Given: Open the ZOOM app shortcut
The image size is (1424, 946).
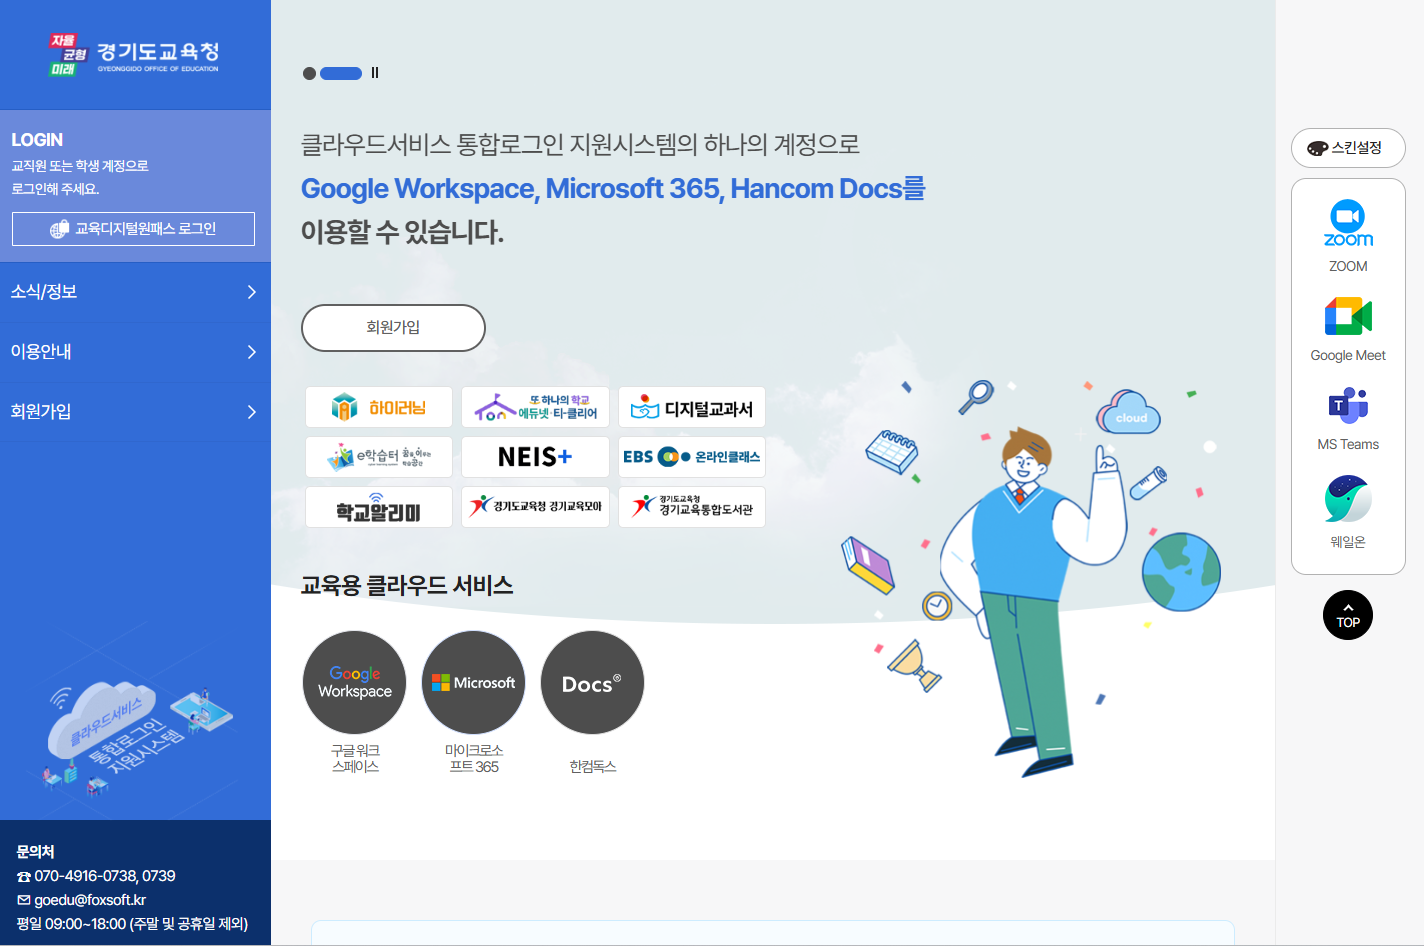Looking at the screenshot, I should click(1348, 236).
